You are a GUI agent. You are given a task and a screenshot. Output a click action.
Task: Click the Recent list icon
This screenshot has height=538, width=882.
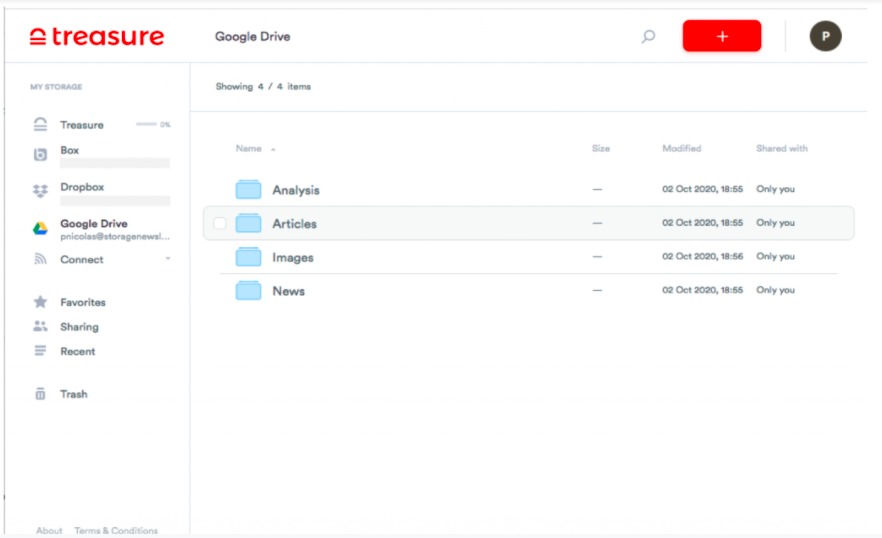40,351
